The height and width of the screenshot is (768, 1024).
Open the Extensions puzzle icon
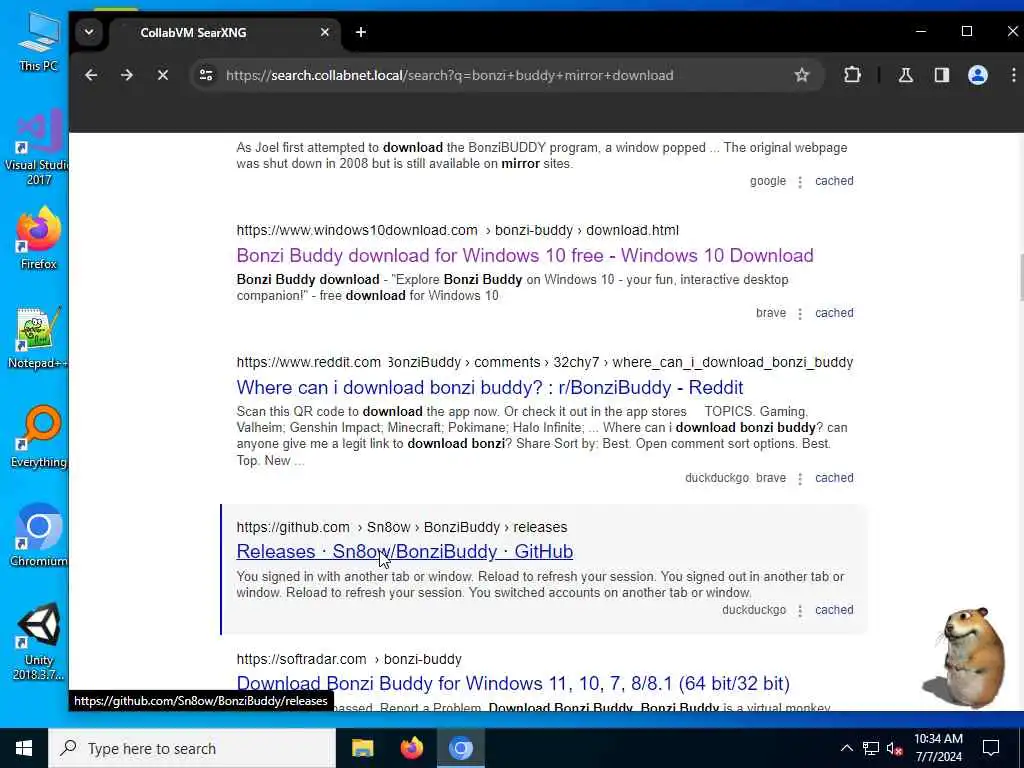point(852,75)
